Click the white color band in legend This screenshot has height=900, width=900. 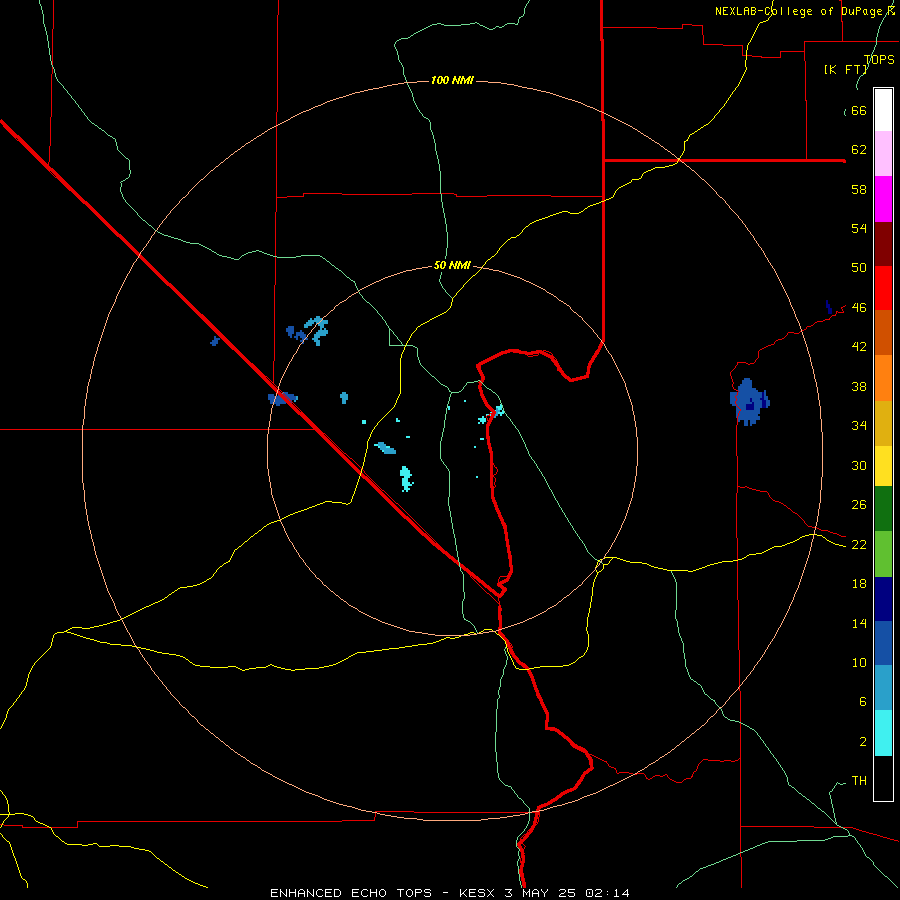click(883, 110)
